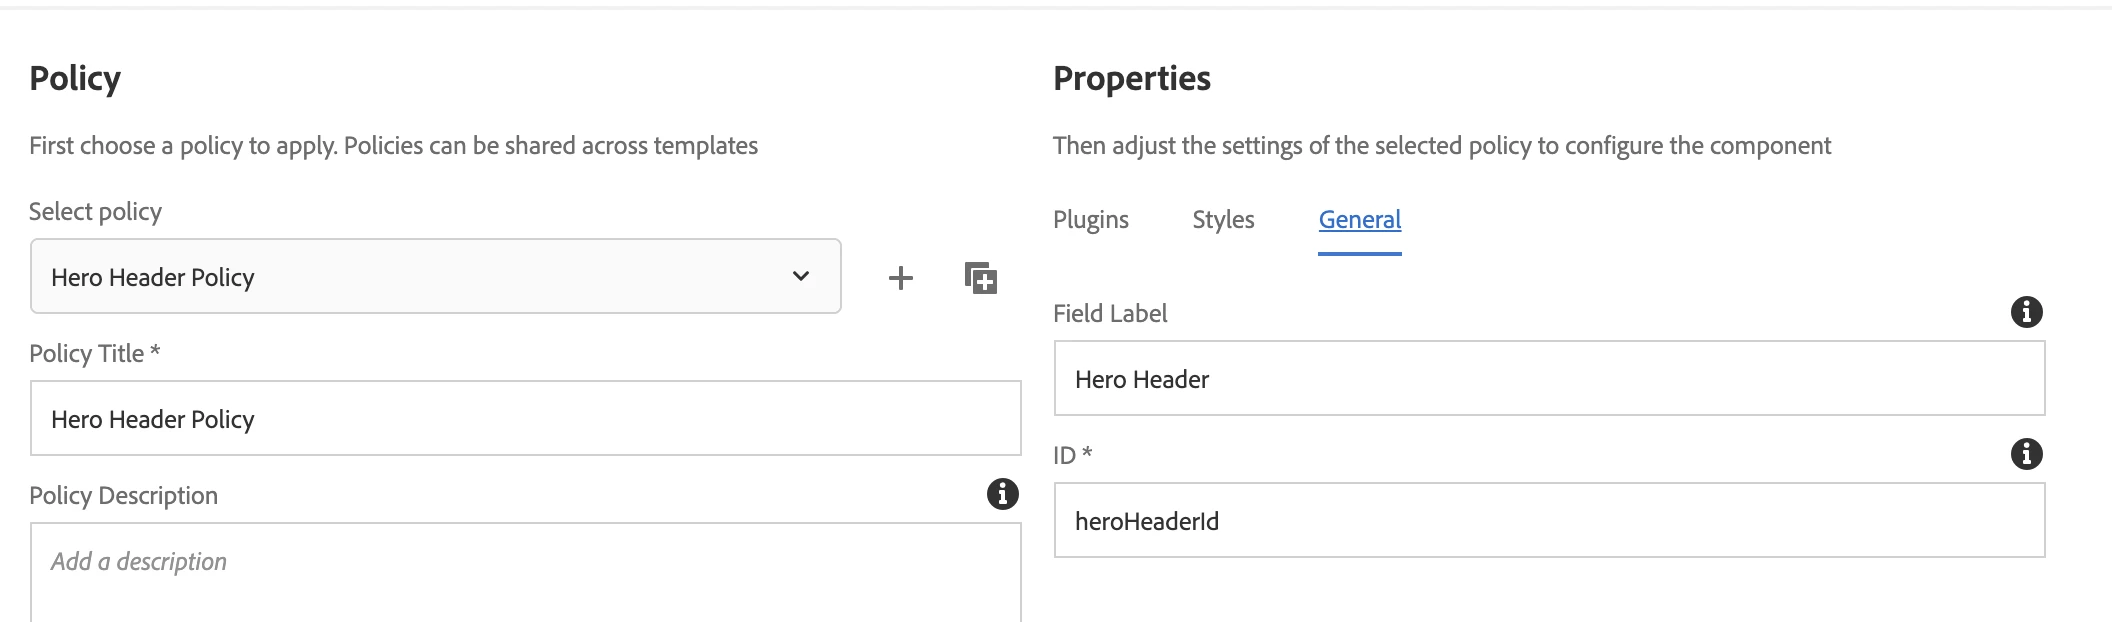Open the Select policy dropdown

(x=436, y=276)
